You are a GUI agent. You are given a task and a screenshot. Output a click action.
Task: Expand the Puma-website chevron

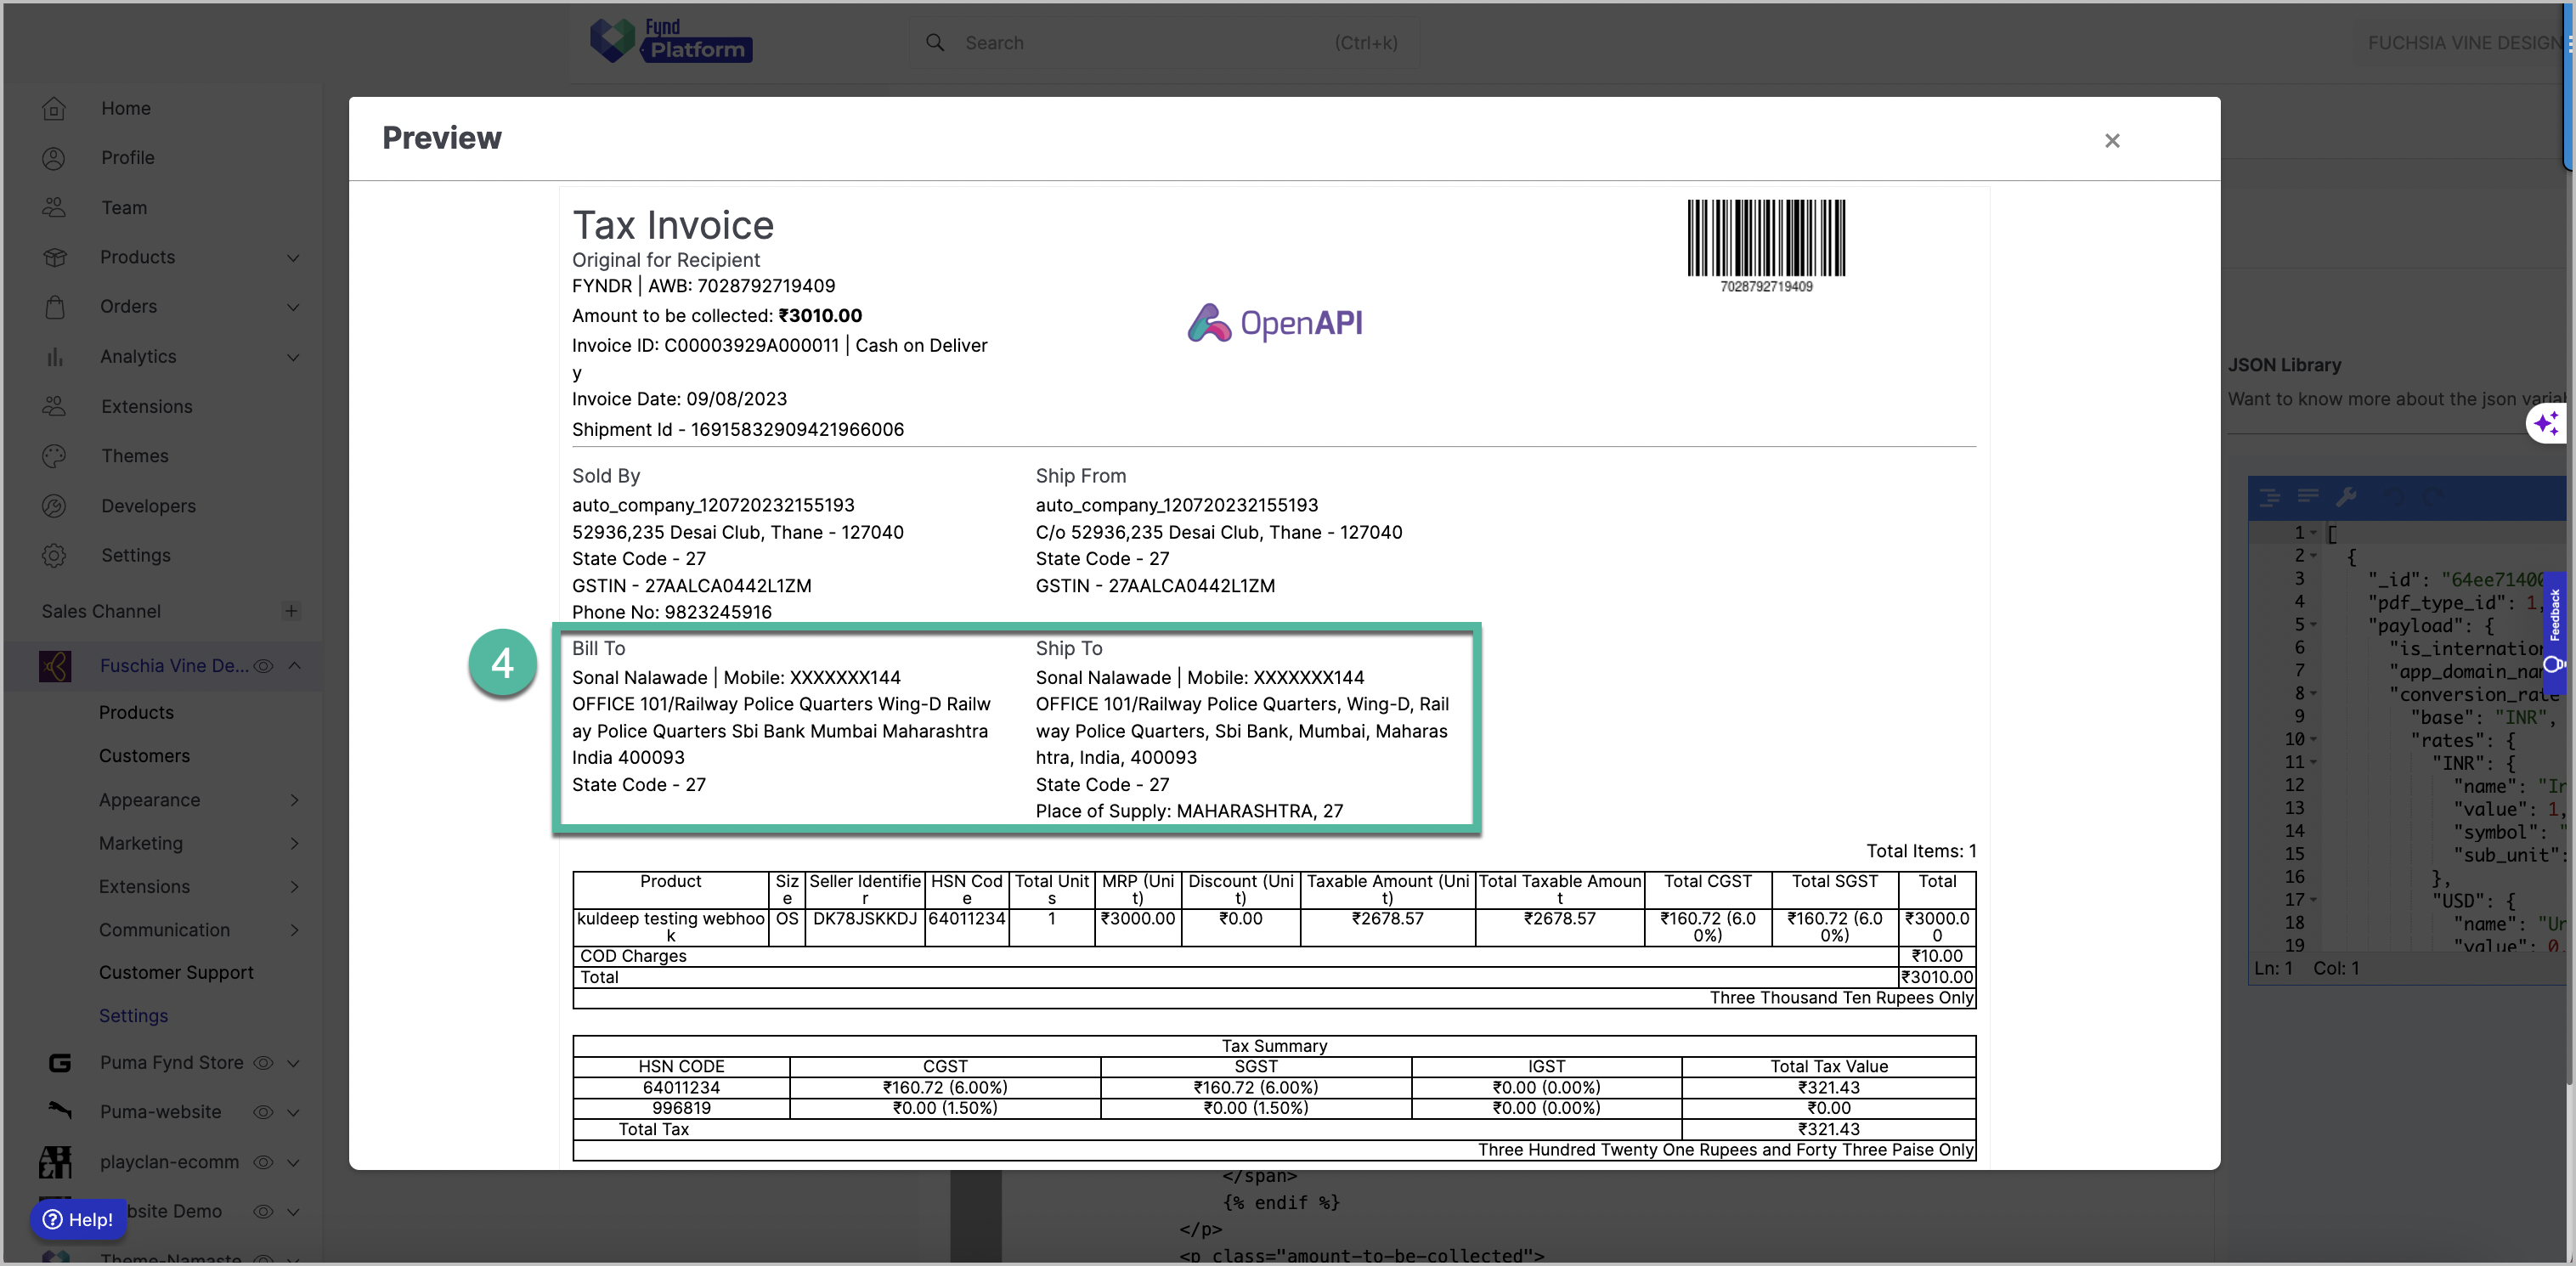point(293,1112)
